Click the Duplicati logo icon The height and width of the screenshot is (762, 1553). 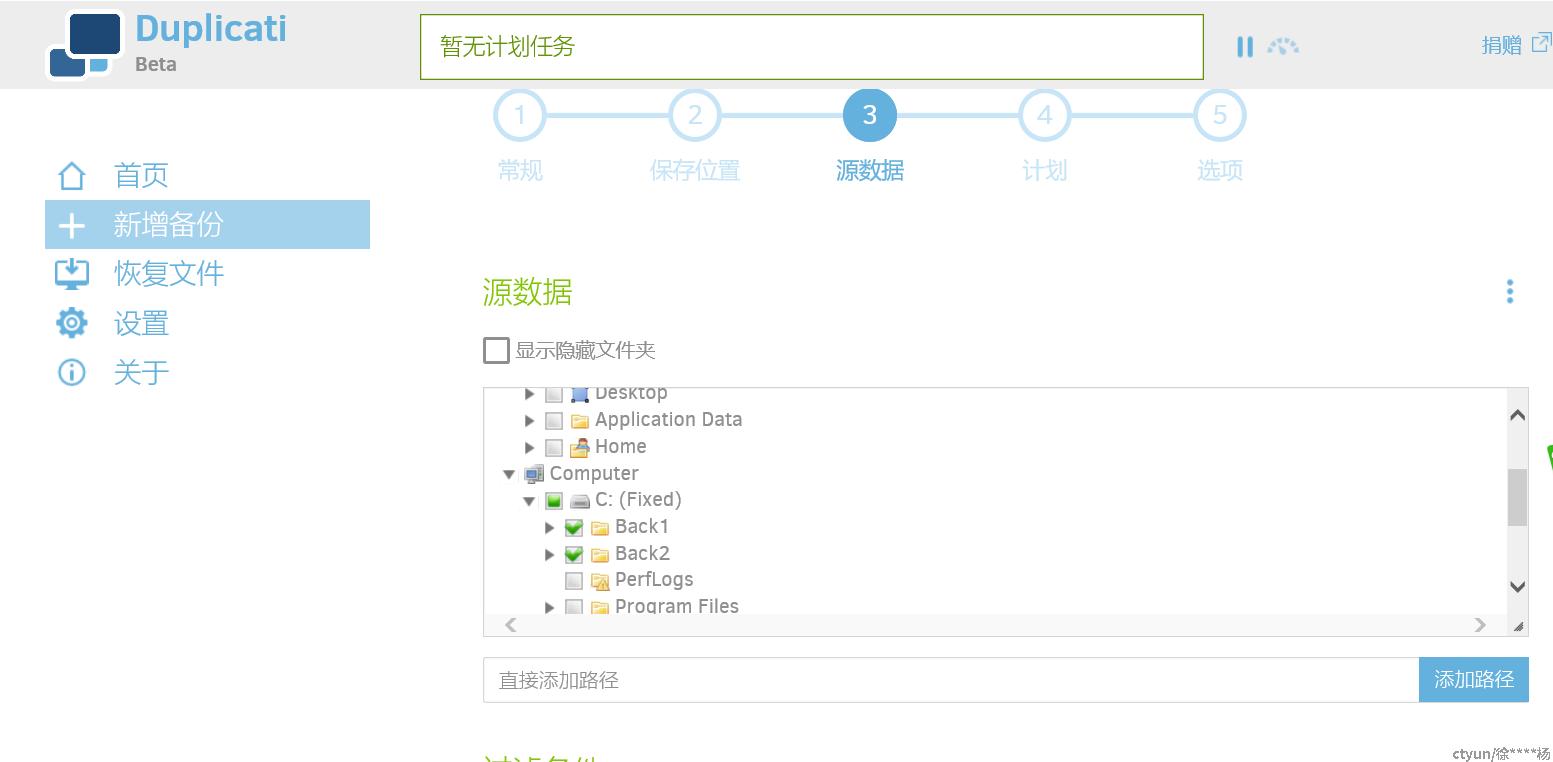[x=86, y=44]
